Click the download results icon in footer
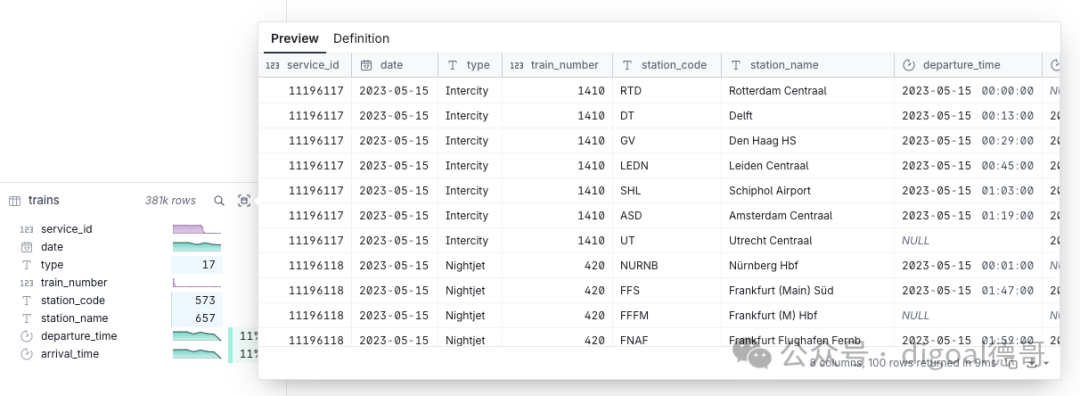Viewport: 1080px width, 396px height. 1032,362
